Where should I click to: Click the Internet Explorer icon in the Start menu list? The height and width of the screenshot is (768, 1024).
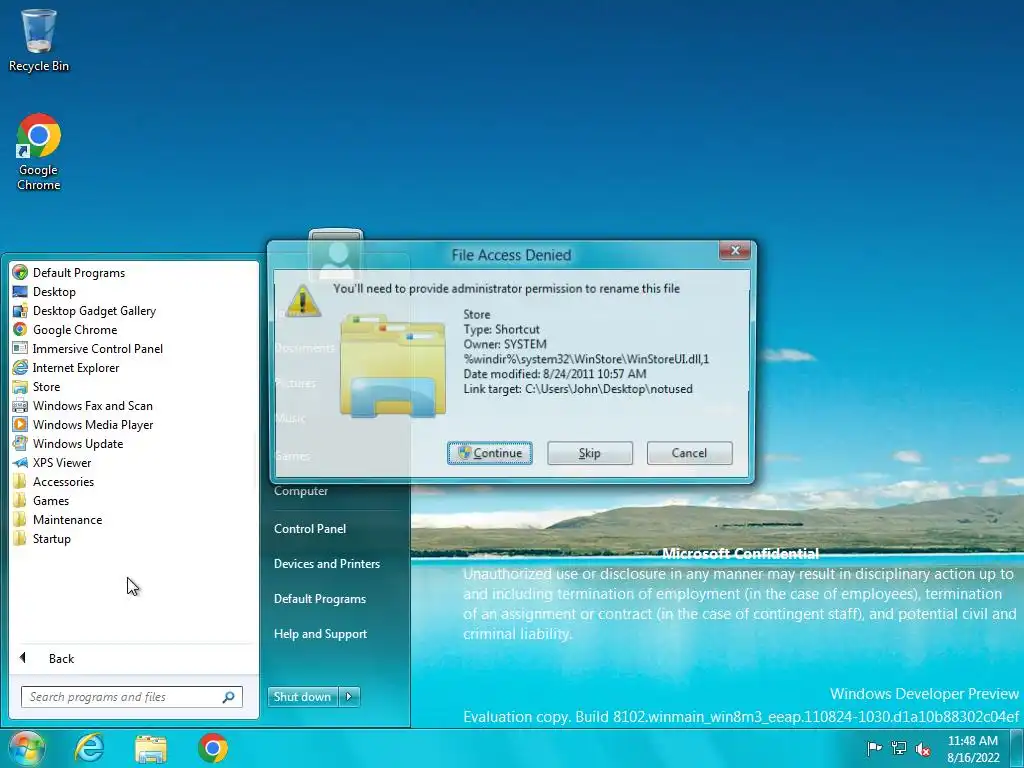pos(20,367)
